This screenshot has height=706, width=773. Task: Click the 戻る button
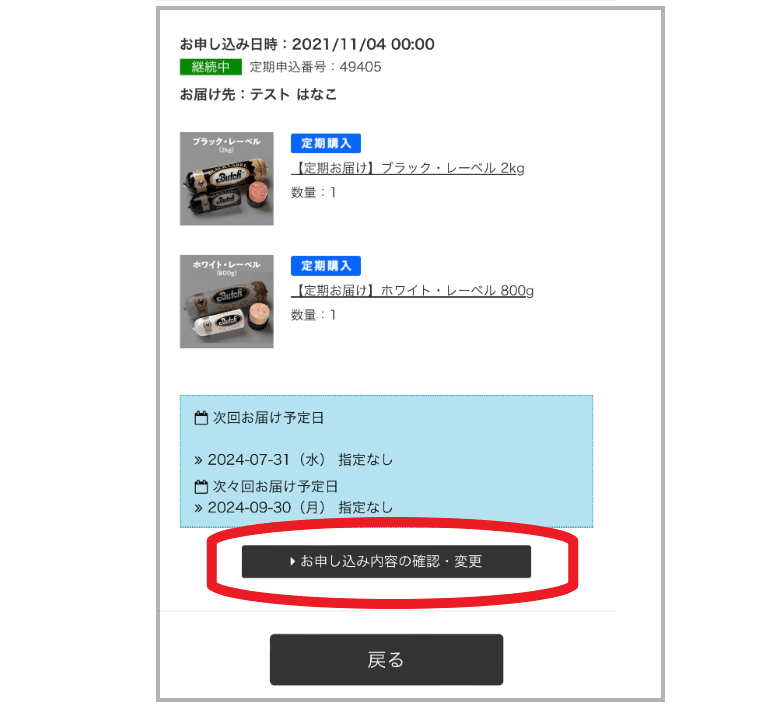(386, 659)
